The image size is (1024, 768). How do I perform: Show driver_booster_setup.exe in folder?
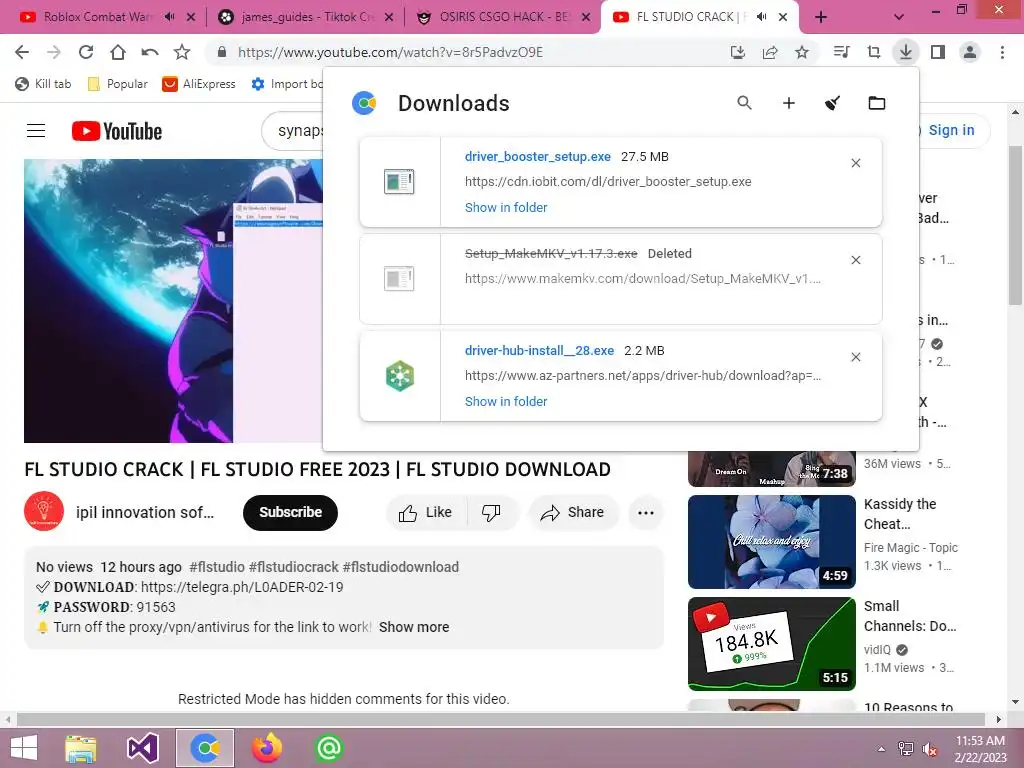(x=505, y=208)
